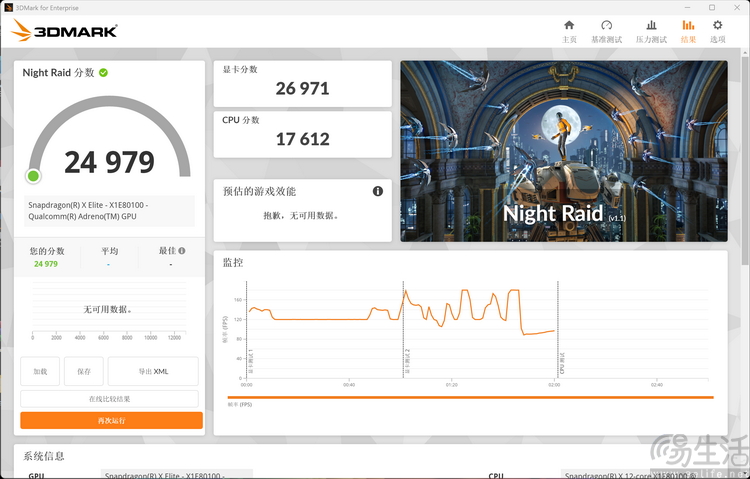Click the 显卡测试 2 marker in chart

(x=408, y=361)
